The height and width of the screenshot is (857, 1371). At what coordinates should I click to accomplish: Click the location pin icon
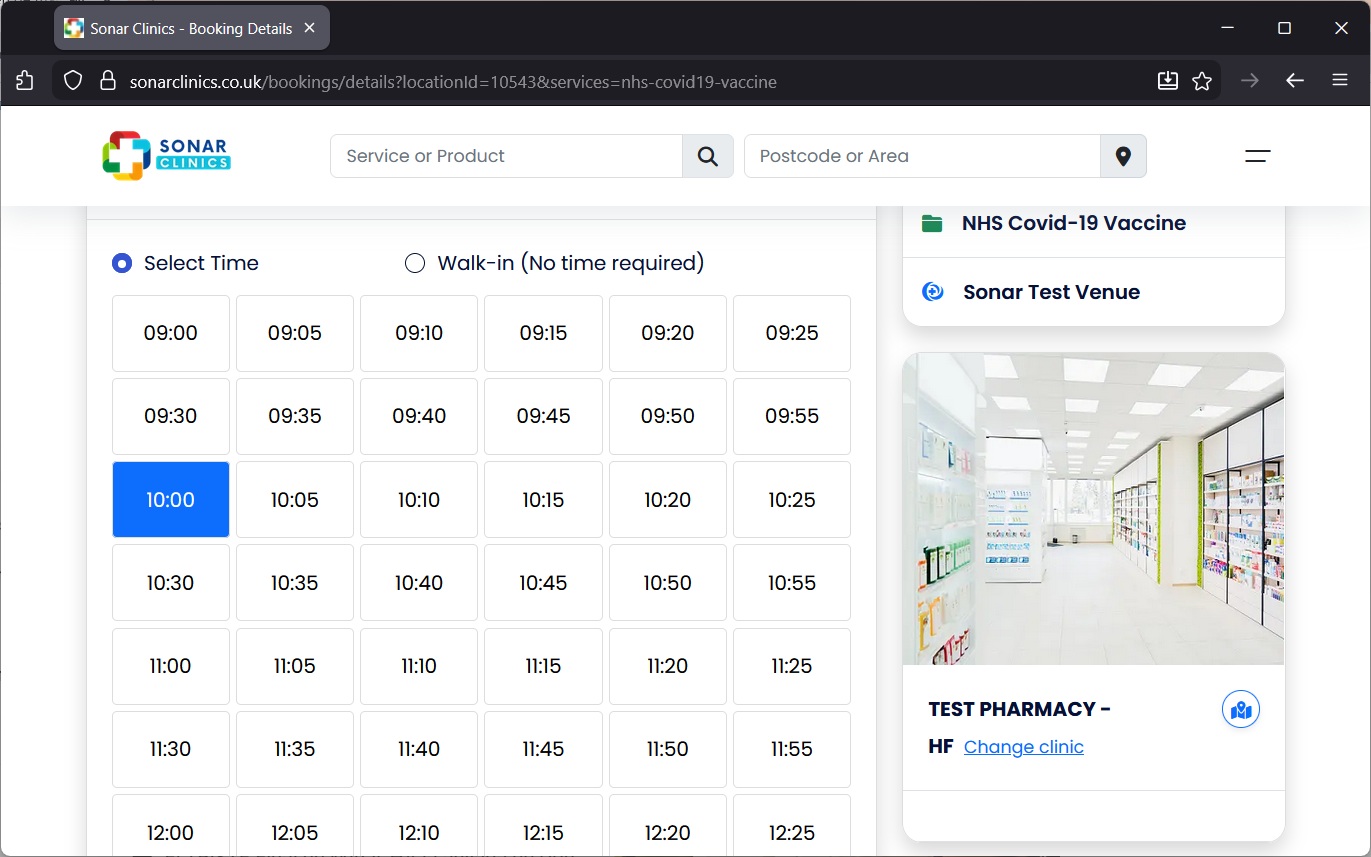pyautogui.click(x=1123, y=156)
